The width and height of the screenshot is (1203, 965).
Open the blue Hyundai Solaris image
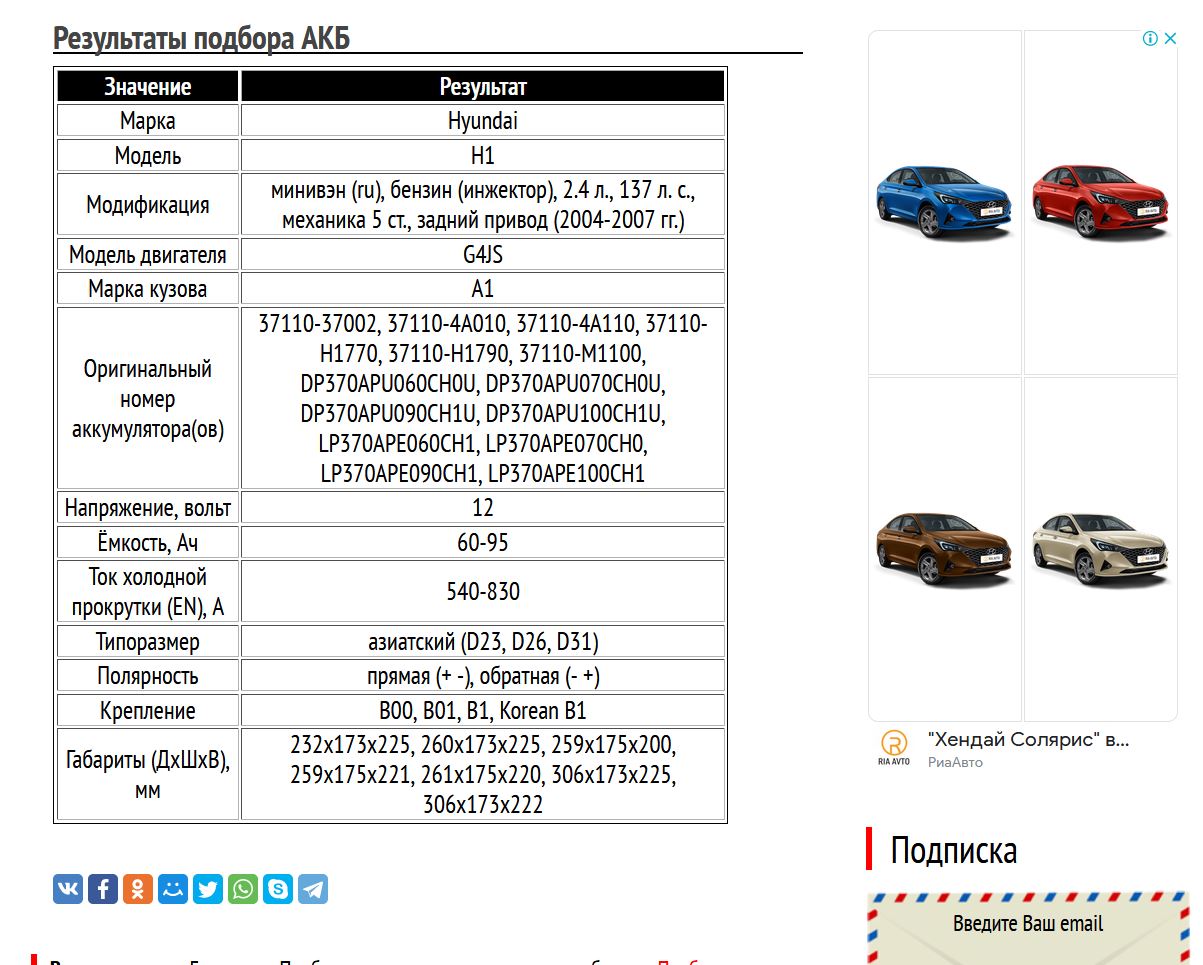[x=945, y=203]
